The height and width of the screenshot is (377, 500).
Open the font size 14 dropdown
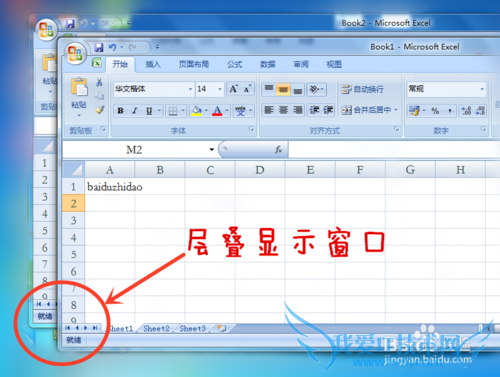pos(220,89)
